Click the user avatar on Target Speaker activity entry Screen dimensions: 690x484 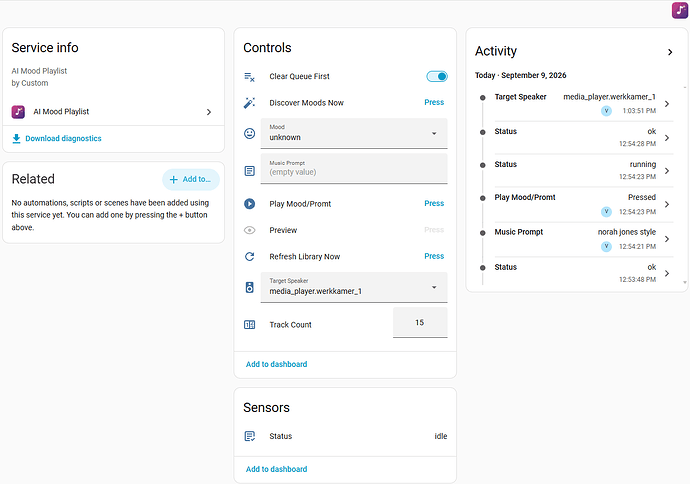[x=606, y=111]
